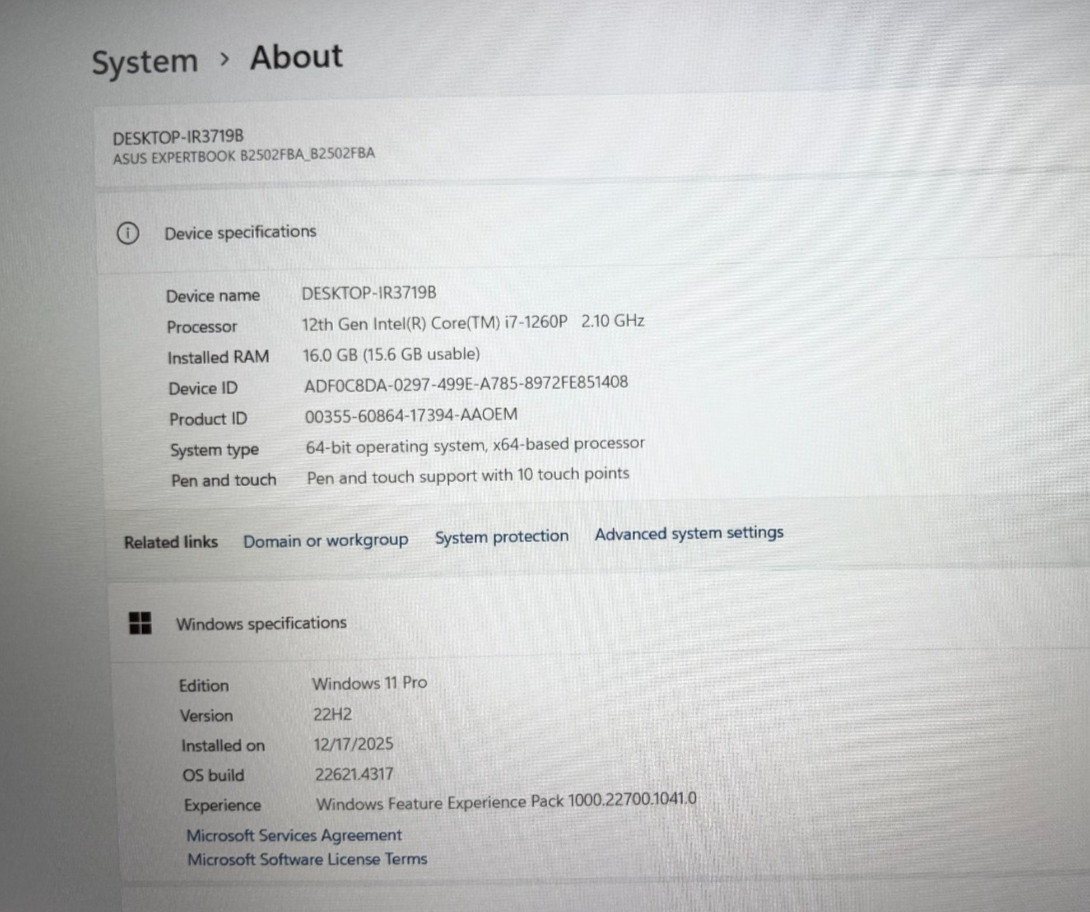Click the Installed on label
This screenshot has height=912, width=1090.
click(222, 746)
